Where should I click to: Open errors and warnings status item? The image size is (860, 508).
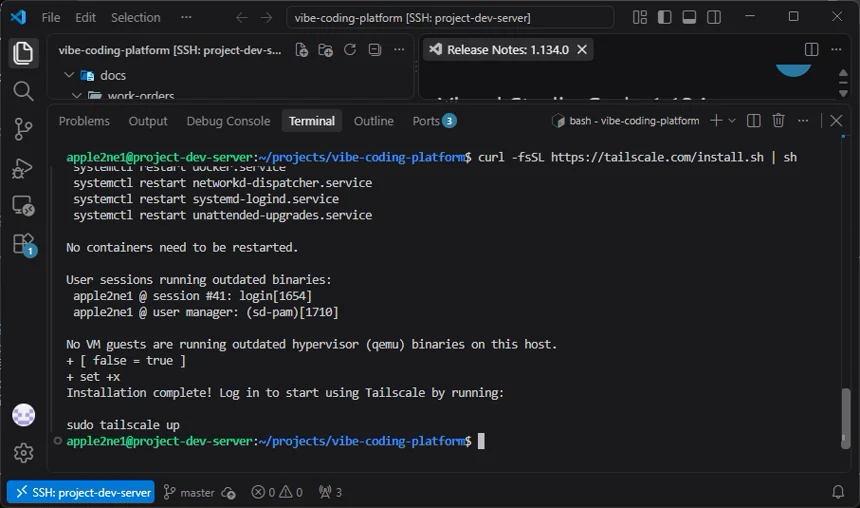pyautogui.click(x=277, y=492)
